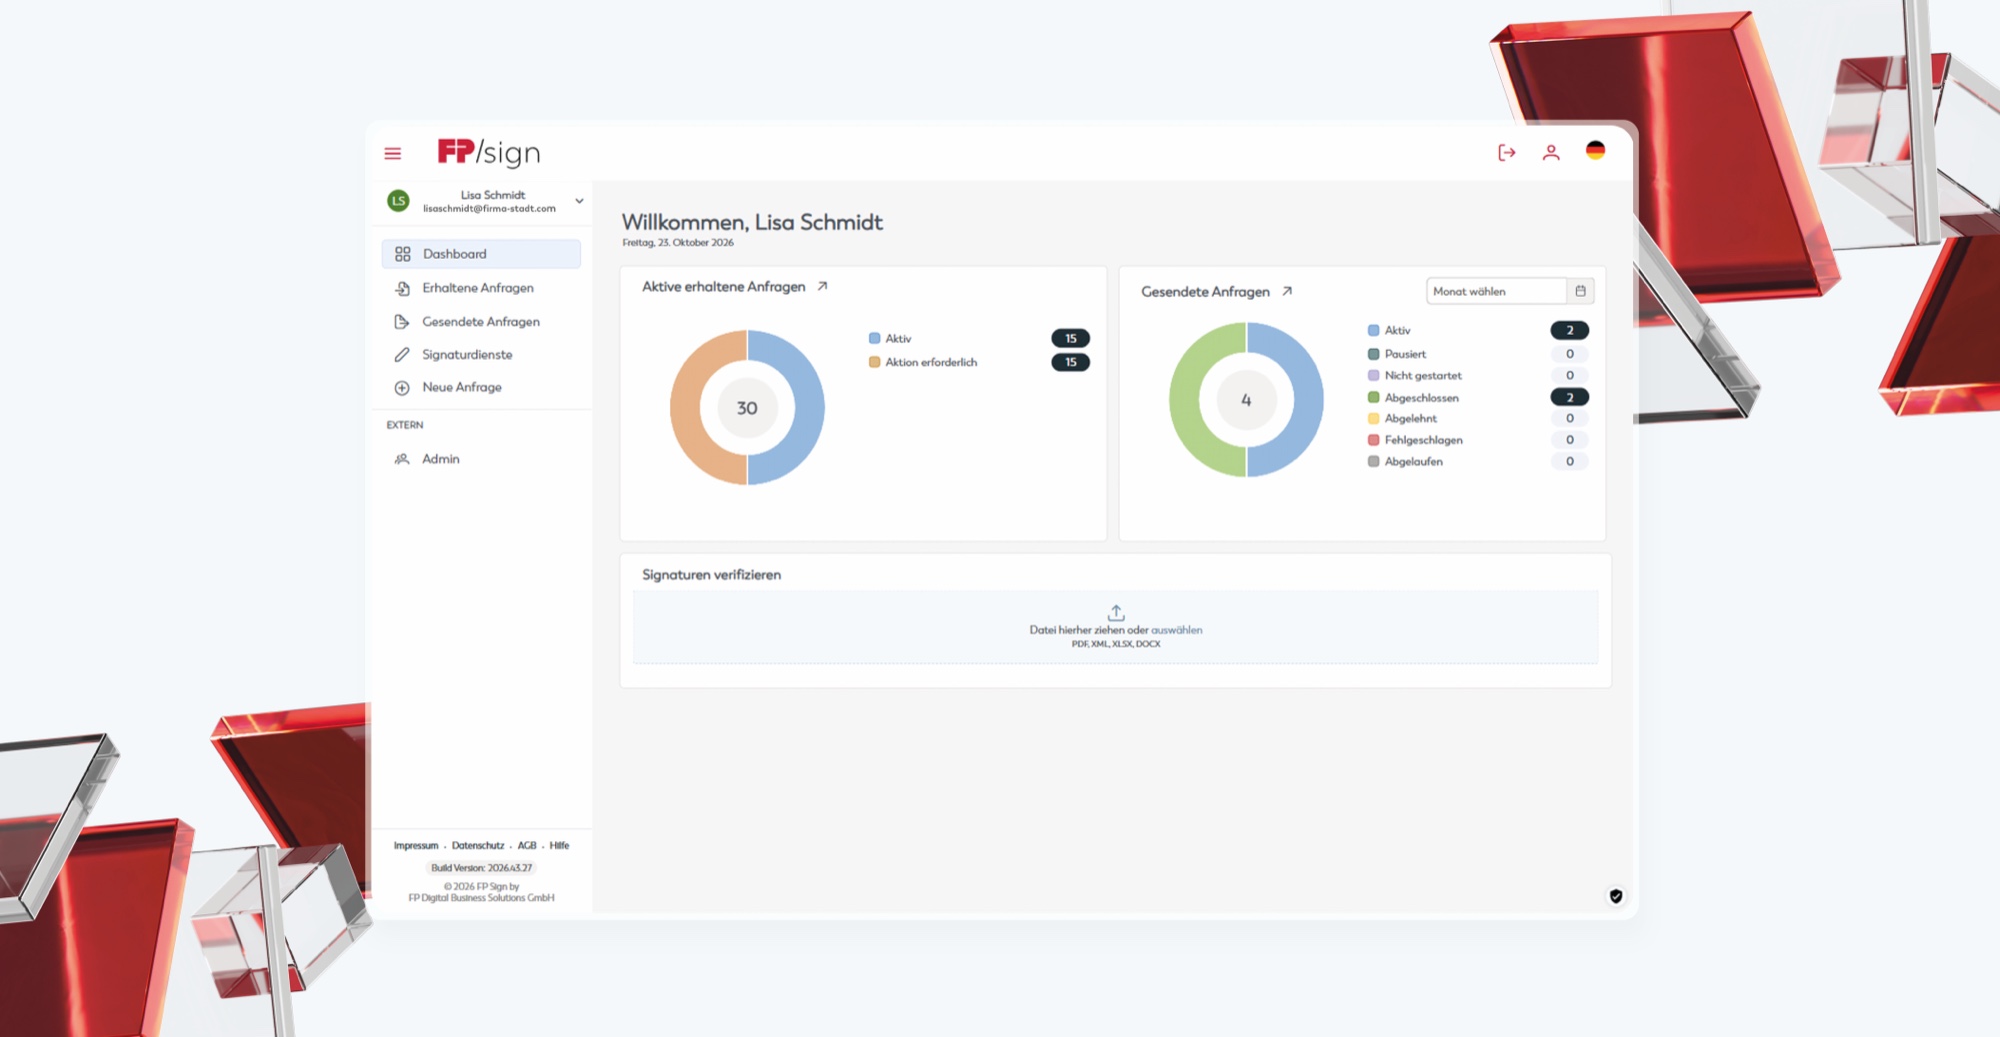Click the Build Version label
Screen dimensions: 2000x1037
[481, 868]
